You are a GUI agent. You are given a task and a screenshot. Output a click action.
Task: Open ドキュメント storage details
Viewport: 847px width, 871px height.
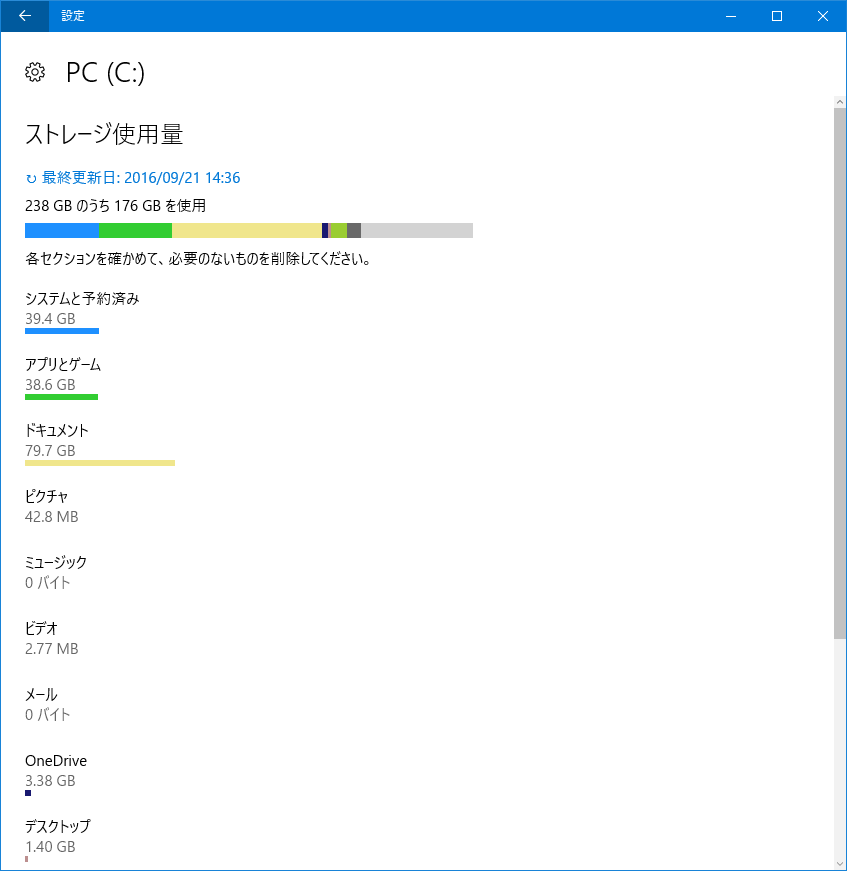[x=57, y=430]
